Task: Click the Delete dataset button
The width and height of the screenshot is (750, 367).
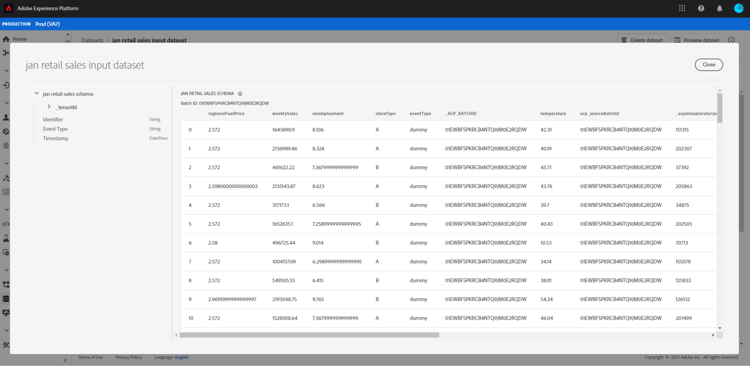Action: (642, 40)
